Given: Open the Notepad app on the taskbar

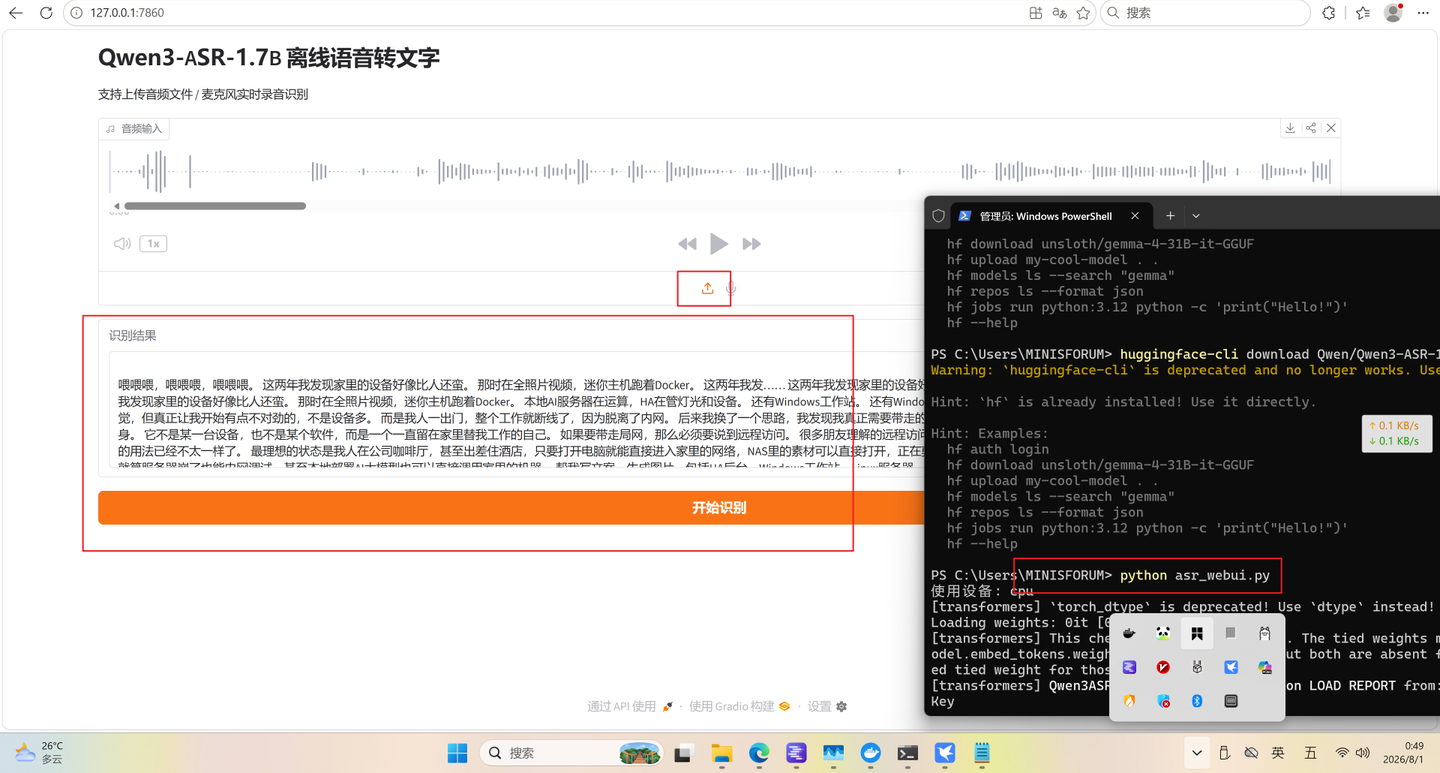Looking at the screenshot, I should [983, 753].
